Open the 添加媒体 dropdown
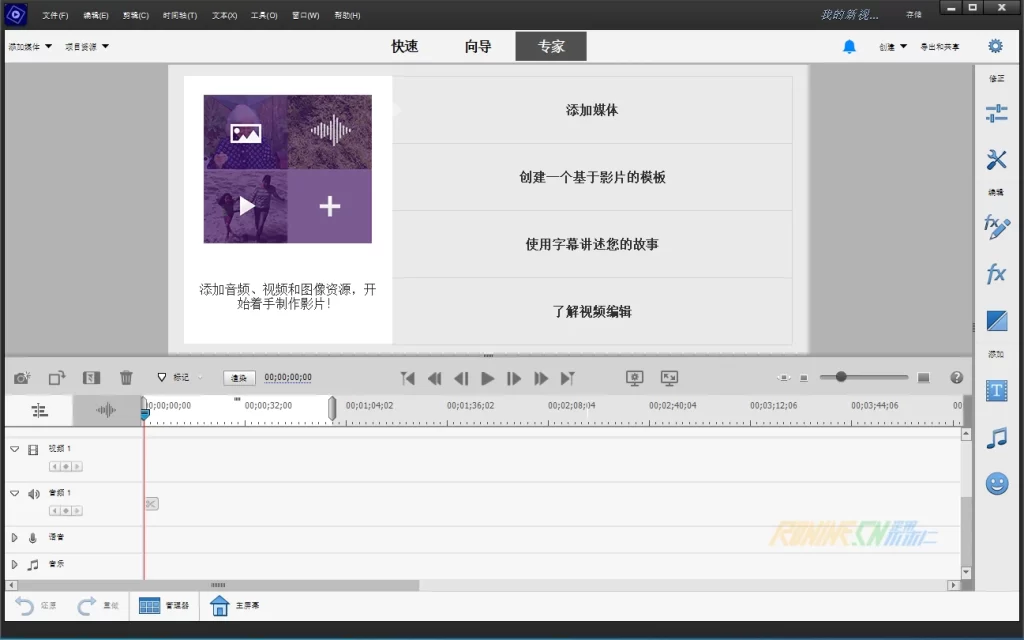The height and width of the screenshot is (640, 1024). pyautogui.click(x=30, y=46)
